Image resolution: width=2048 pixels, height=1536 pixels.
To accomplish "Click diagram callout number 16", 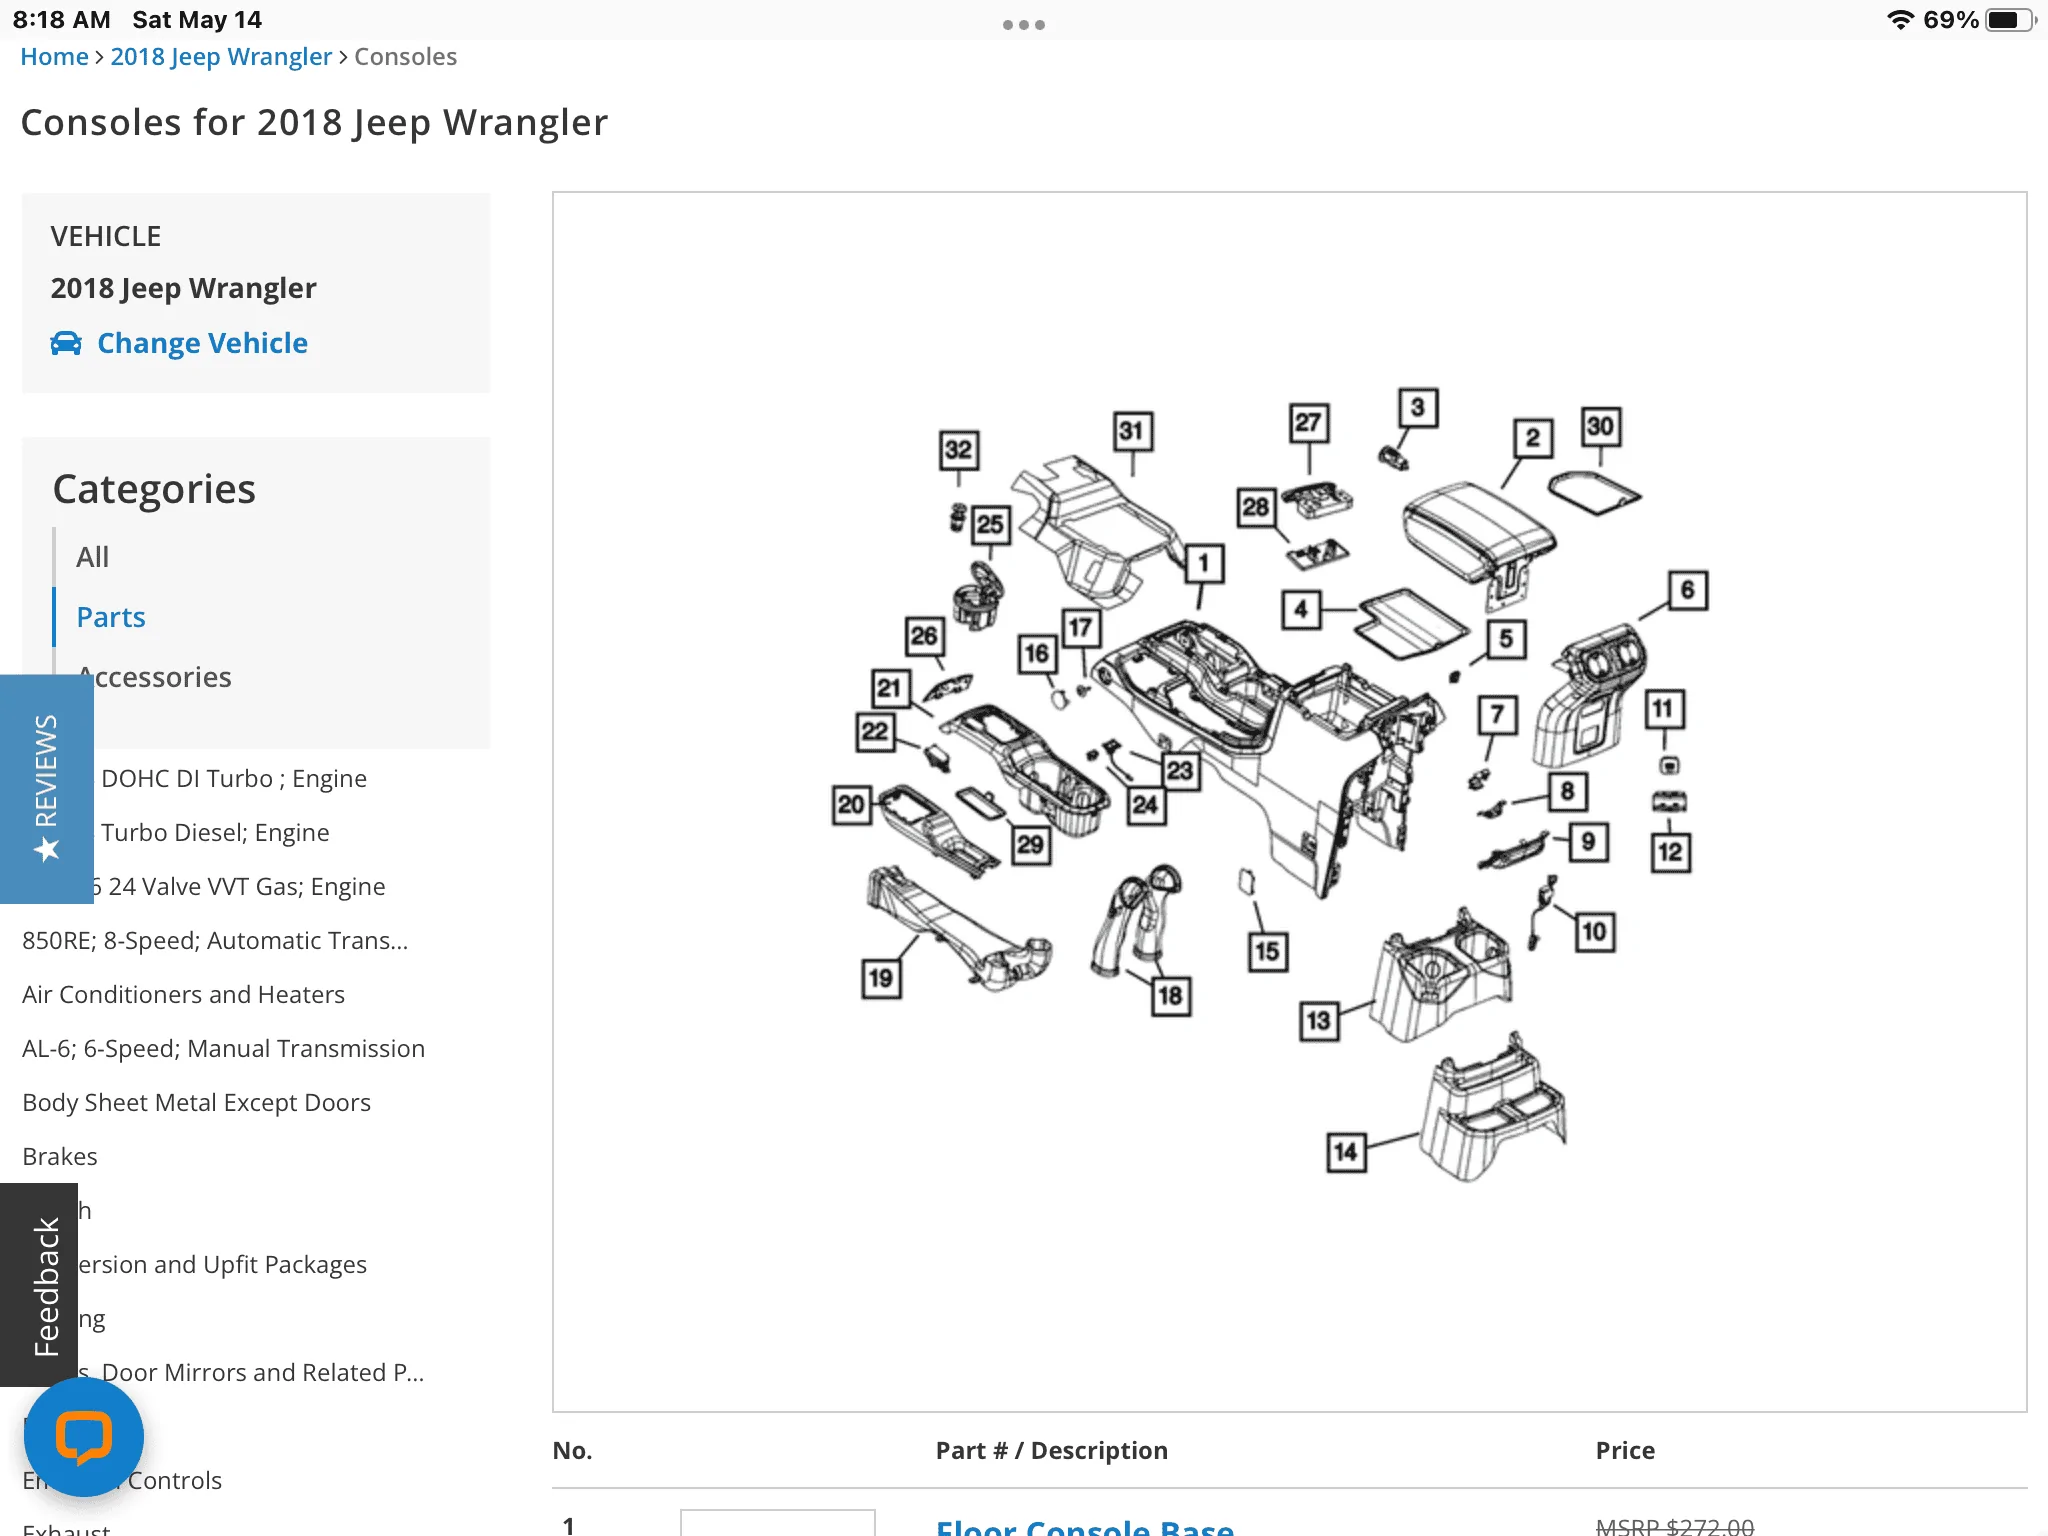I will pos(1037,654).
